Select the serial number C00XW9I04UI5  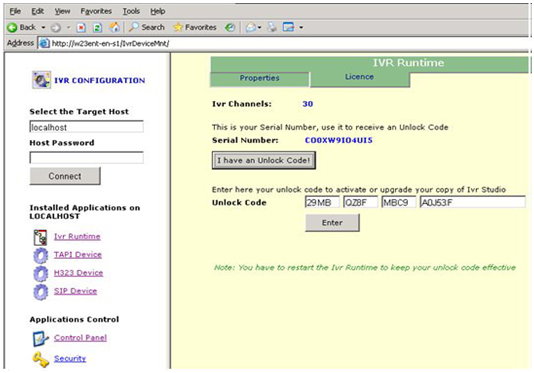click(339, 140)
